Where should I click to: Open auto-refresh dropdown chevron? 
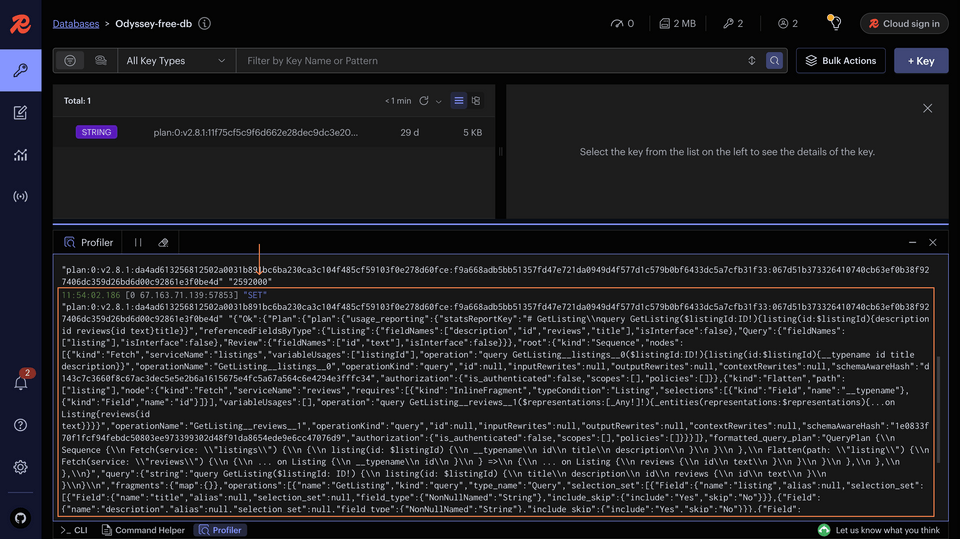click(438, 102)
